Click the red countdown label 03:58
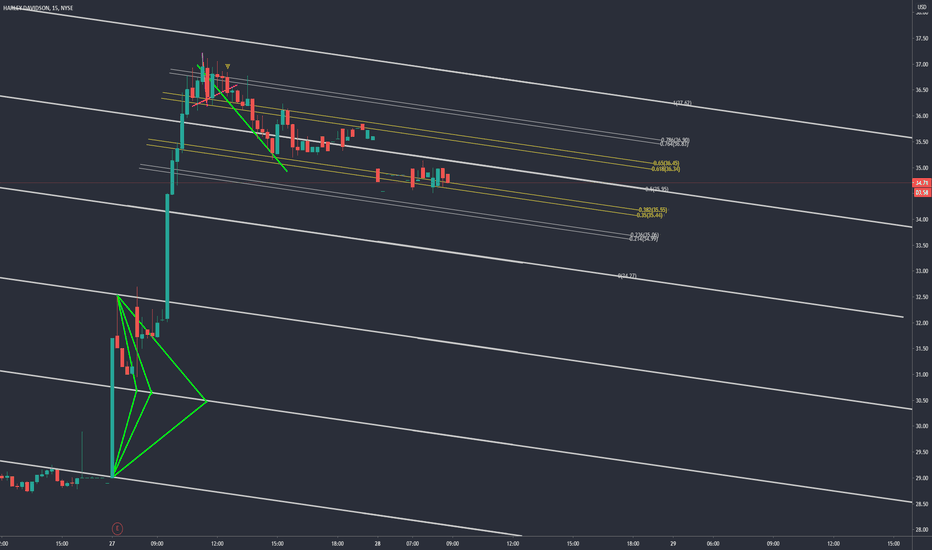This screenshot has width=932, height=550. 922,192
